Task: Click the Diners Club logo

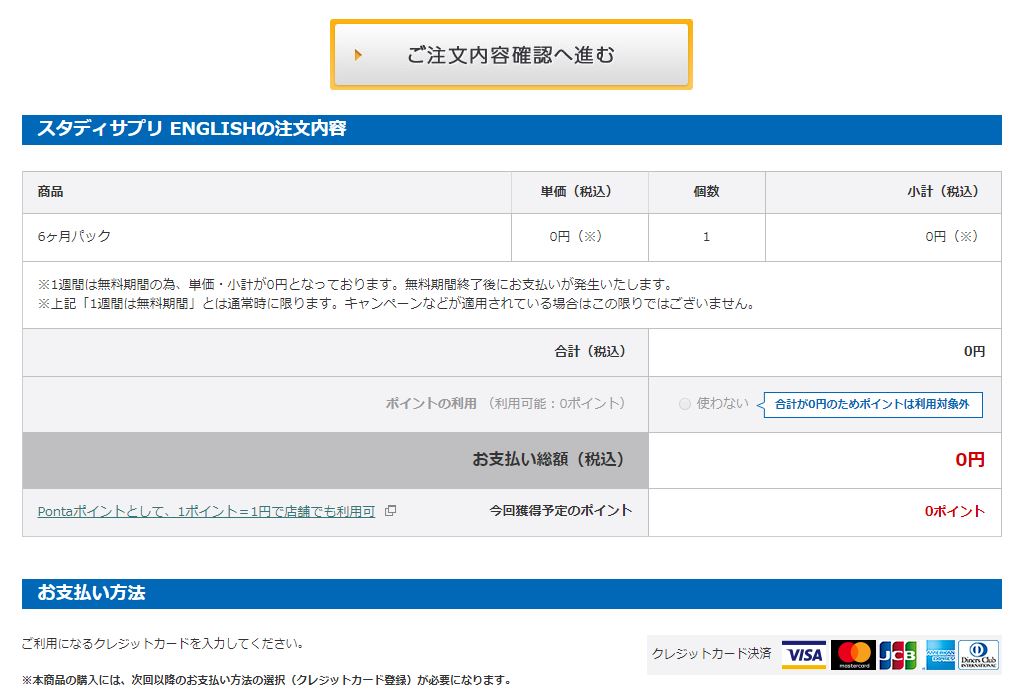Action: point(978,655)
